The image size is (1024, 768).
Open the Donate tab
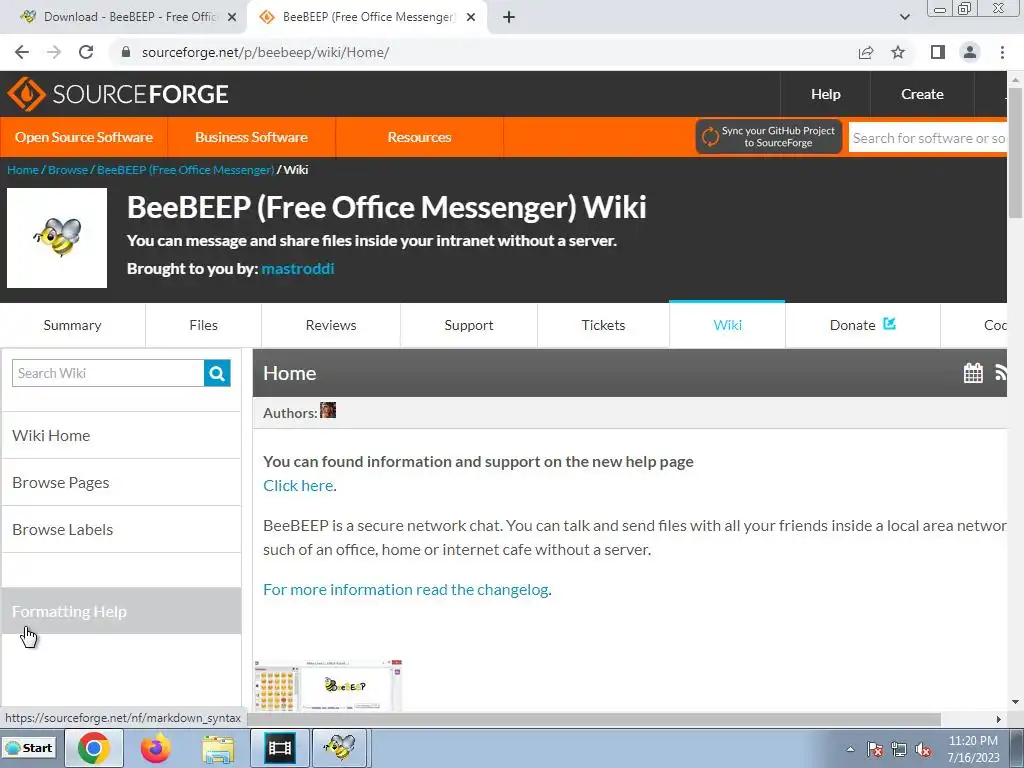pos(863,325)
